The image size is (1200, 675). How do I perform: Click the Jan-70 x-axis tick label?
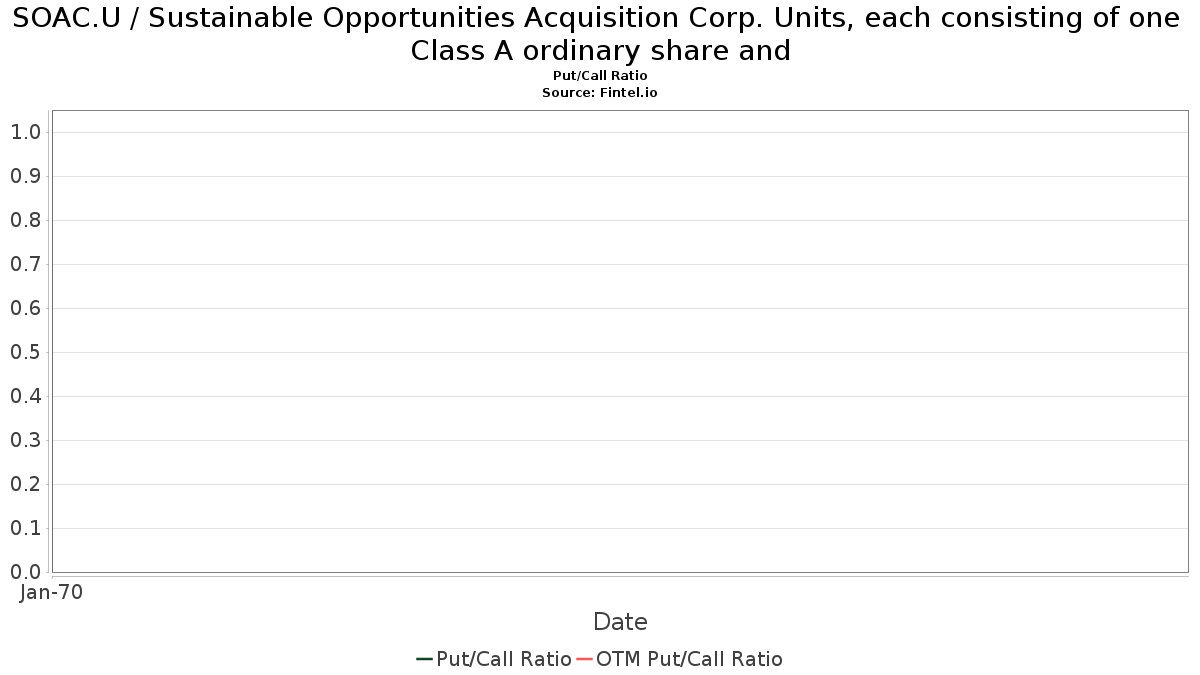(x=51, y=592)
